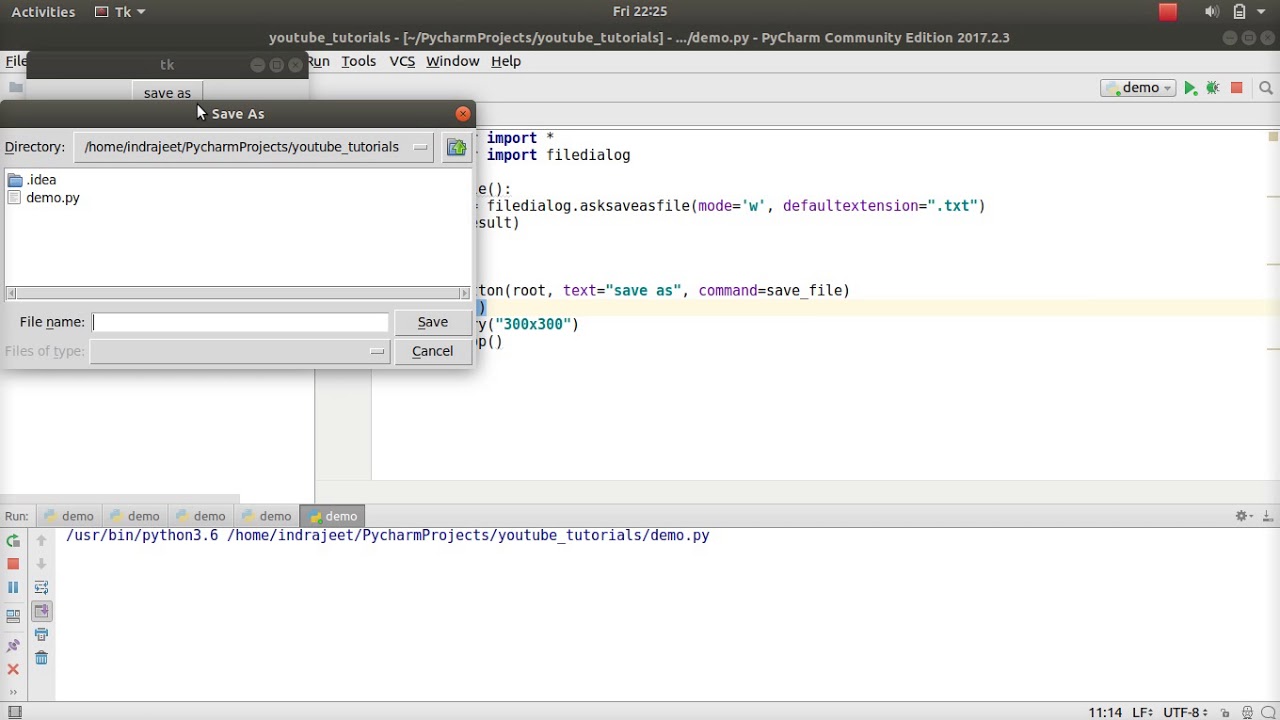This screenshot has width=1280, height=720.
Task: Click the red recording indicator in top bar
Action: point(1168,12)
